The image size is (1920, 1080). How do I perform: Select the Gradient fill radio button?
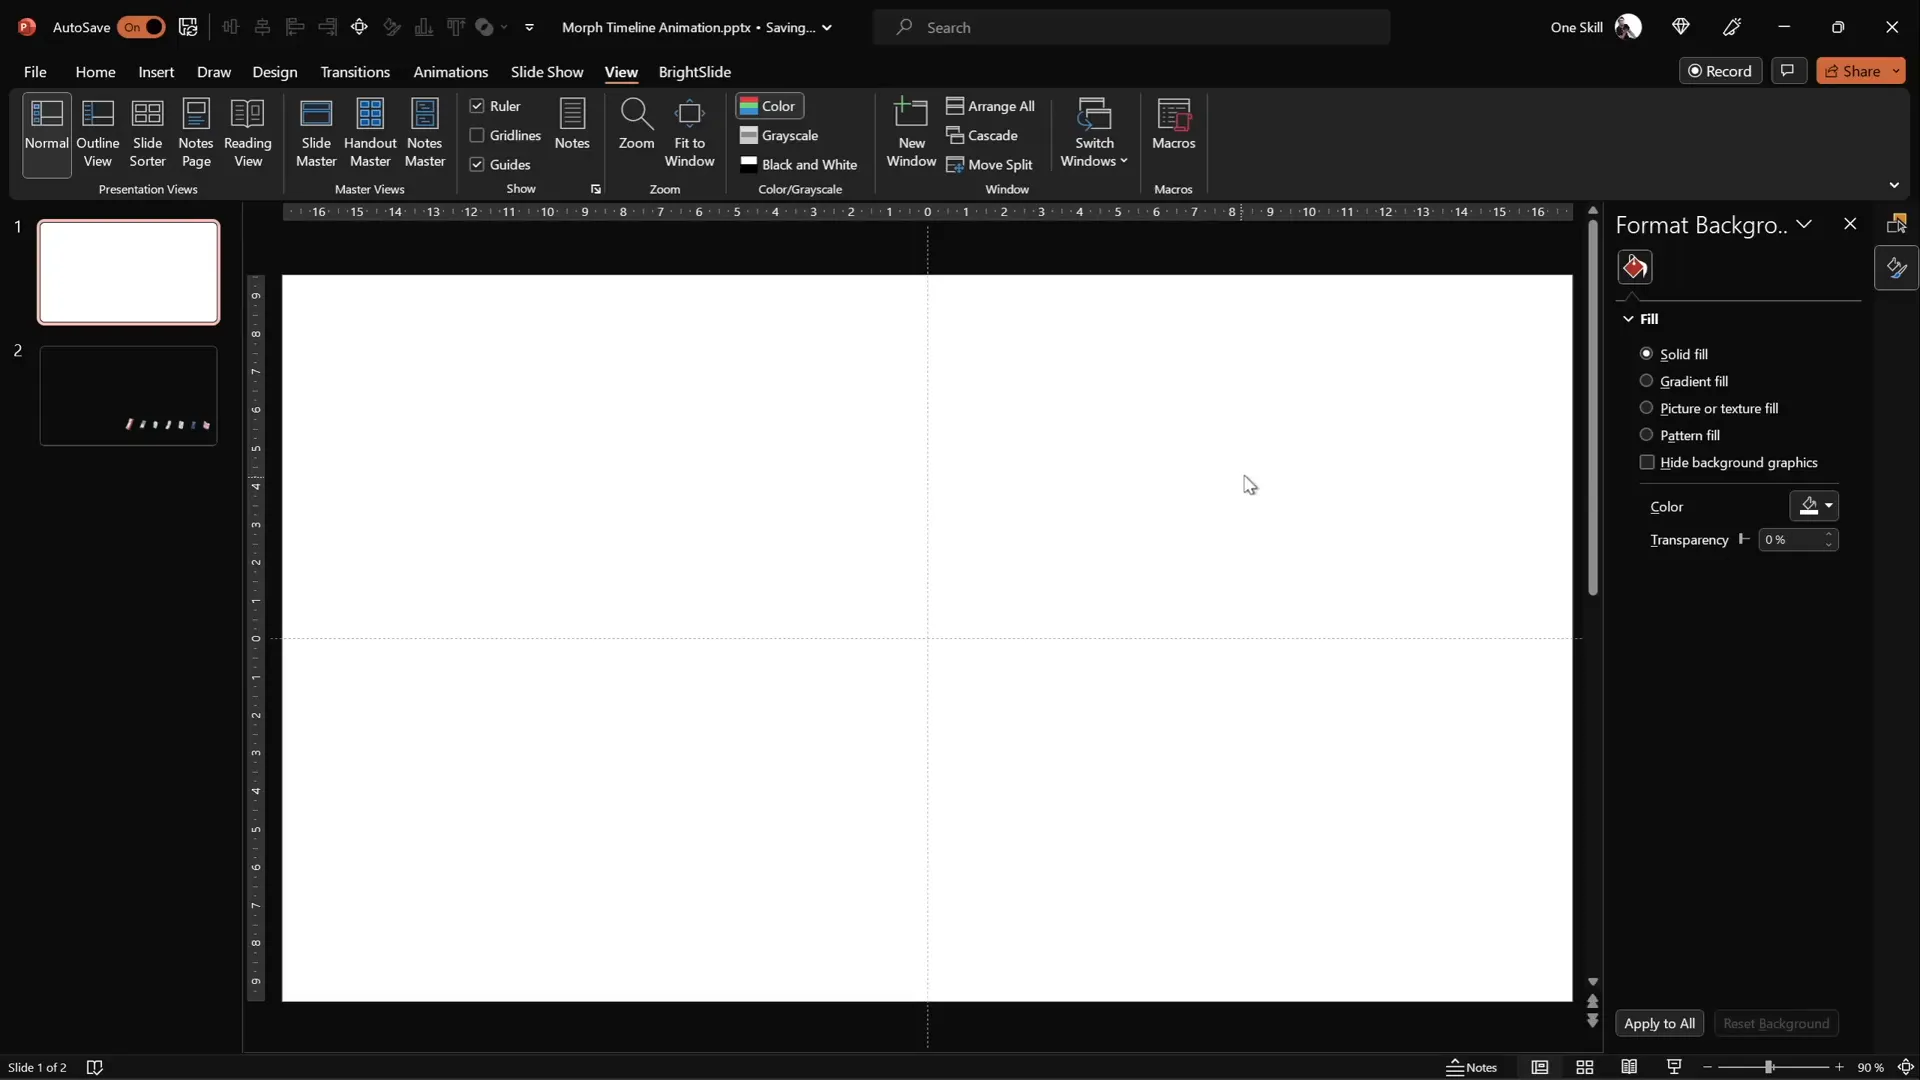click(1646, 381)
